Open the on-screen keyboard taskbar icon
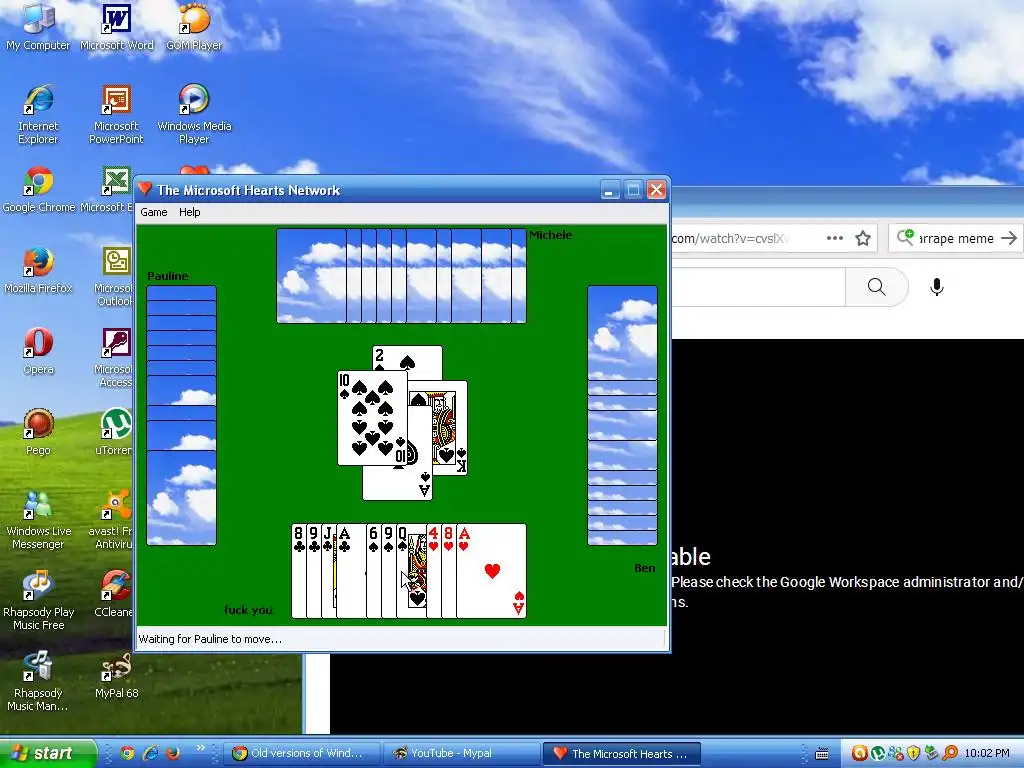The height and width of the screenshot is (768, 1024). tap(823, 754)
